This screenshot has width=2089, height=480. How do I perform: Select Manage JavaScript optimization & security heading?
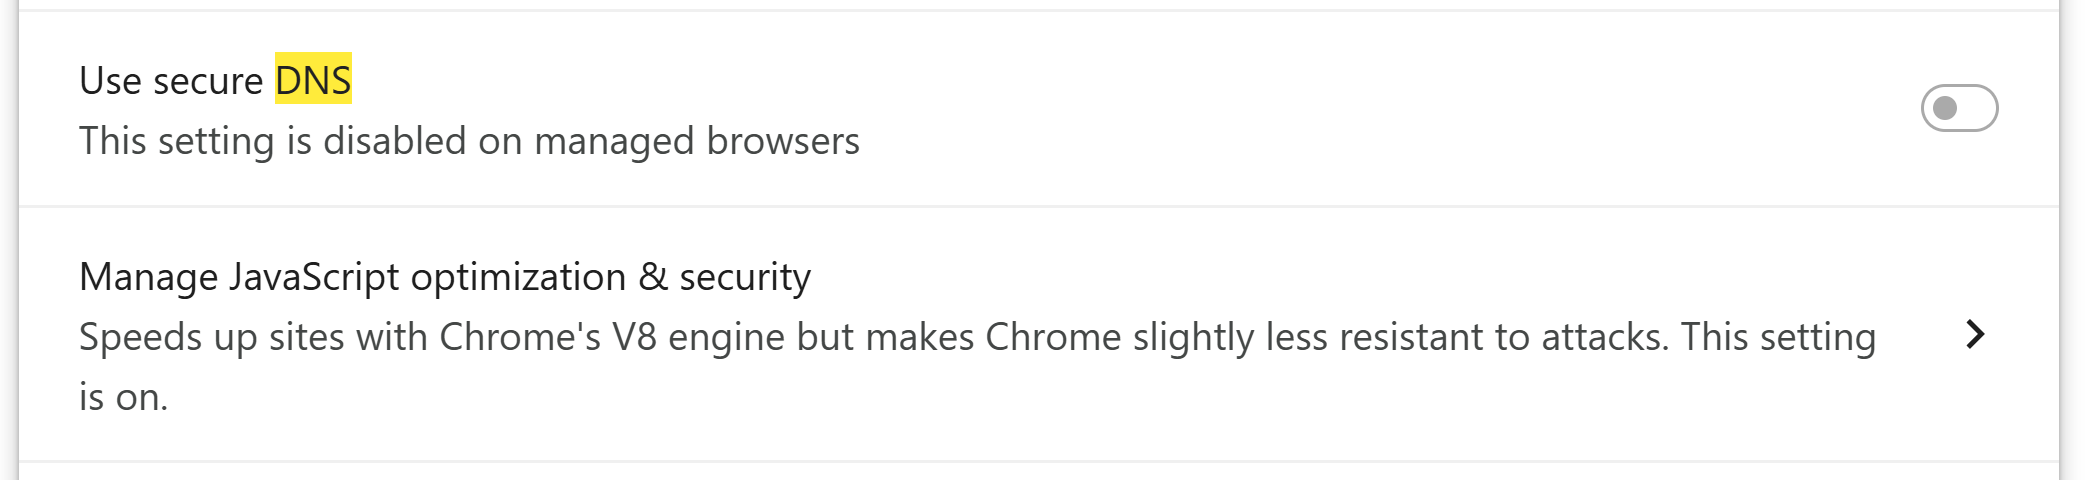point(444,277)
